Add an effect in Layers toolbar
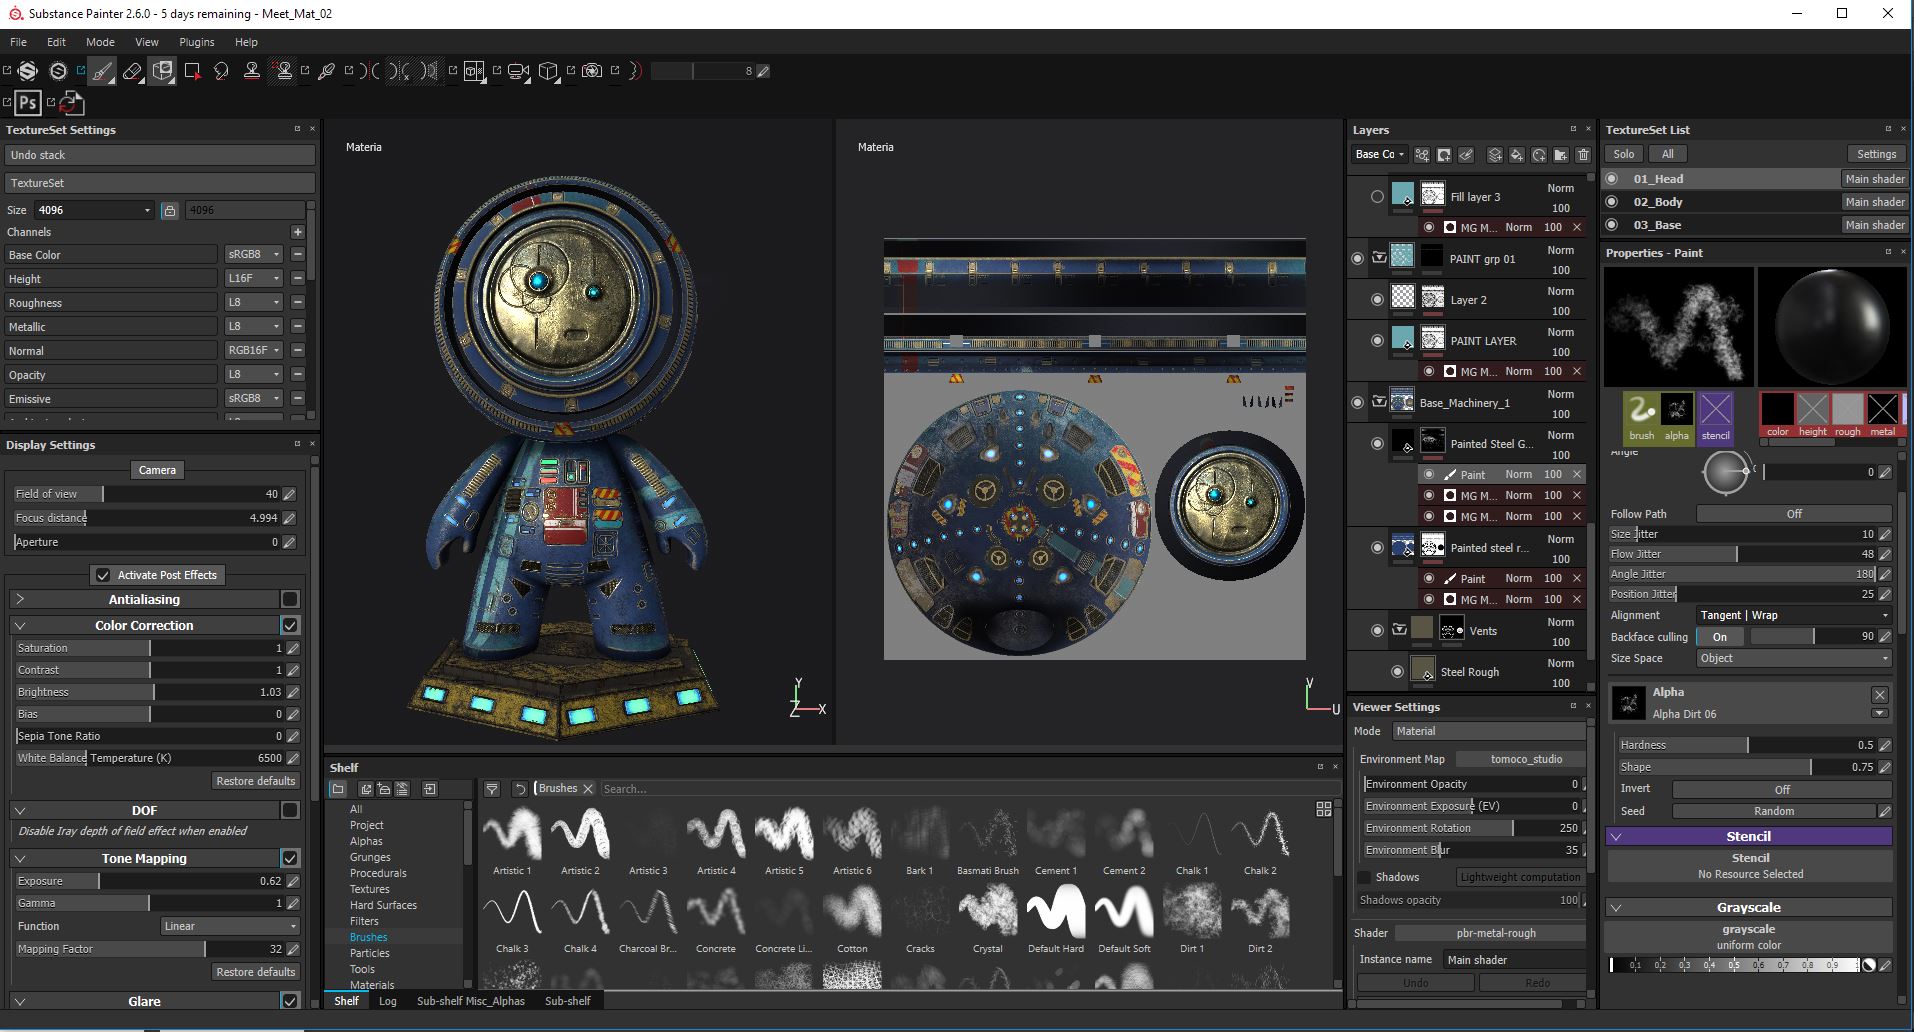 click(x=1422, y=155)
